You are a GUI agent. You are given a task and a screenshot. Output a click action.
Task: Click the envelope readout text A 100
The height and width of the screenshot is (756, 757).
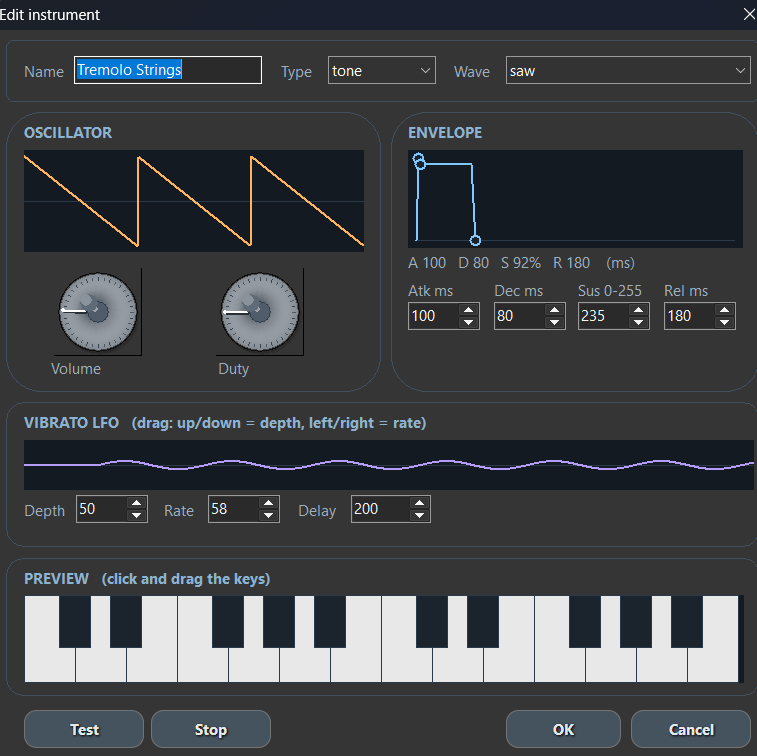click(427, 263)
